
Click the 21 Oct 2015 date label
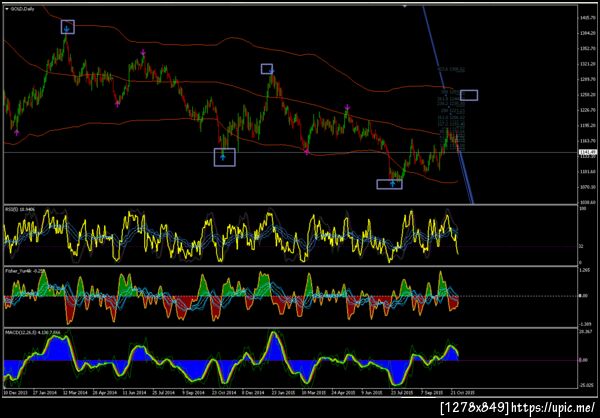point(463,393)
